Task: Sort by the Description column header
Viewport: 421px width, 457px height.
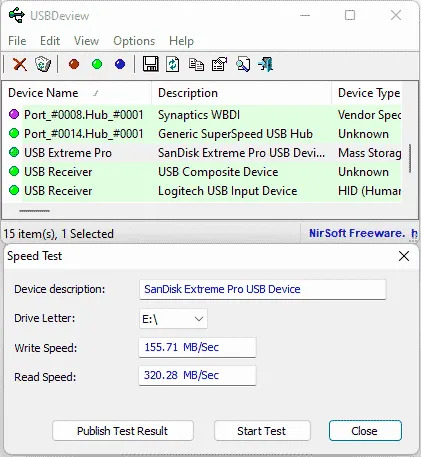Action: (241, 93)
